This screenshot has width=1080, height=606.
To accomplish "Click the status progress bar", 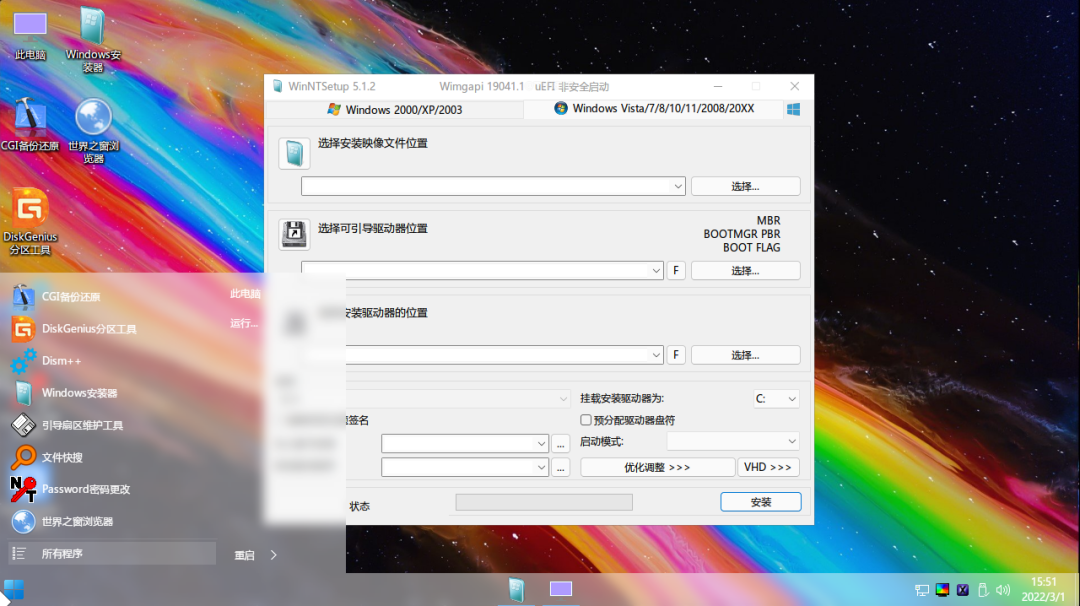I will coord(544,503).
